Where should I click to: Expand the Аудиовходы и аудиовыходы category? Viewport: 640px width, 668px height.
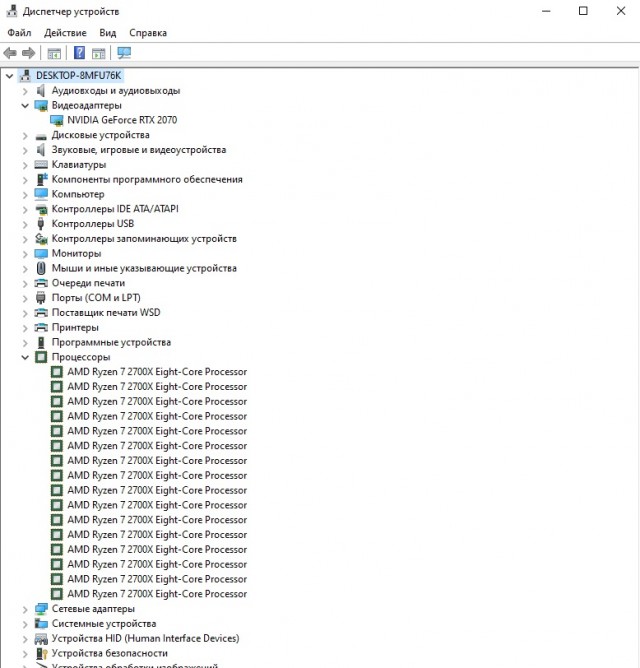click(25, 91)
